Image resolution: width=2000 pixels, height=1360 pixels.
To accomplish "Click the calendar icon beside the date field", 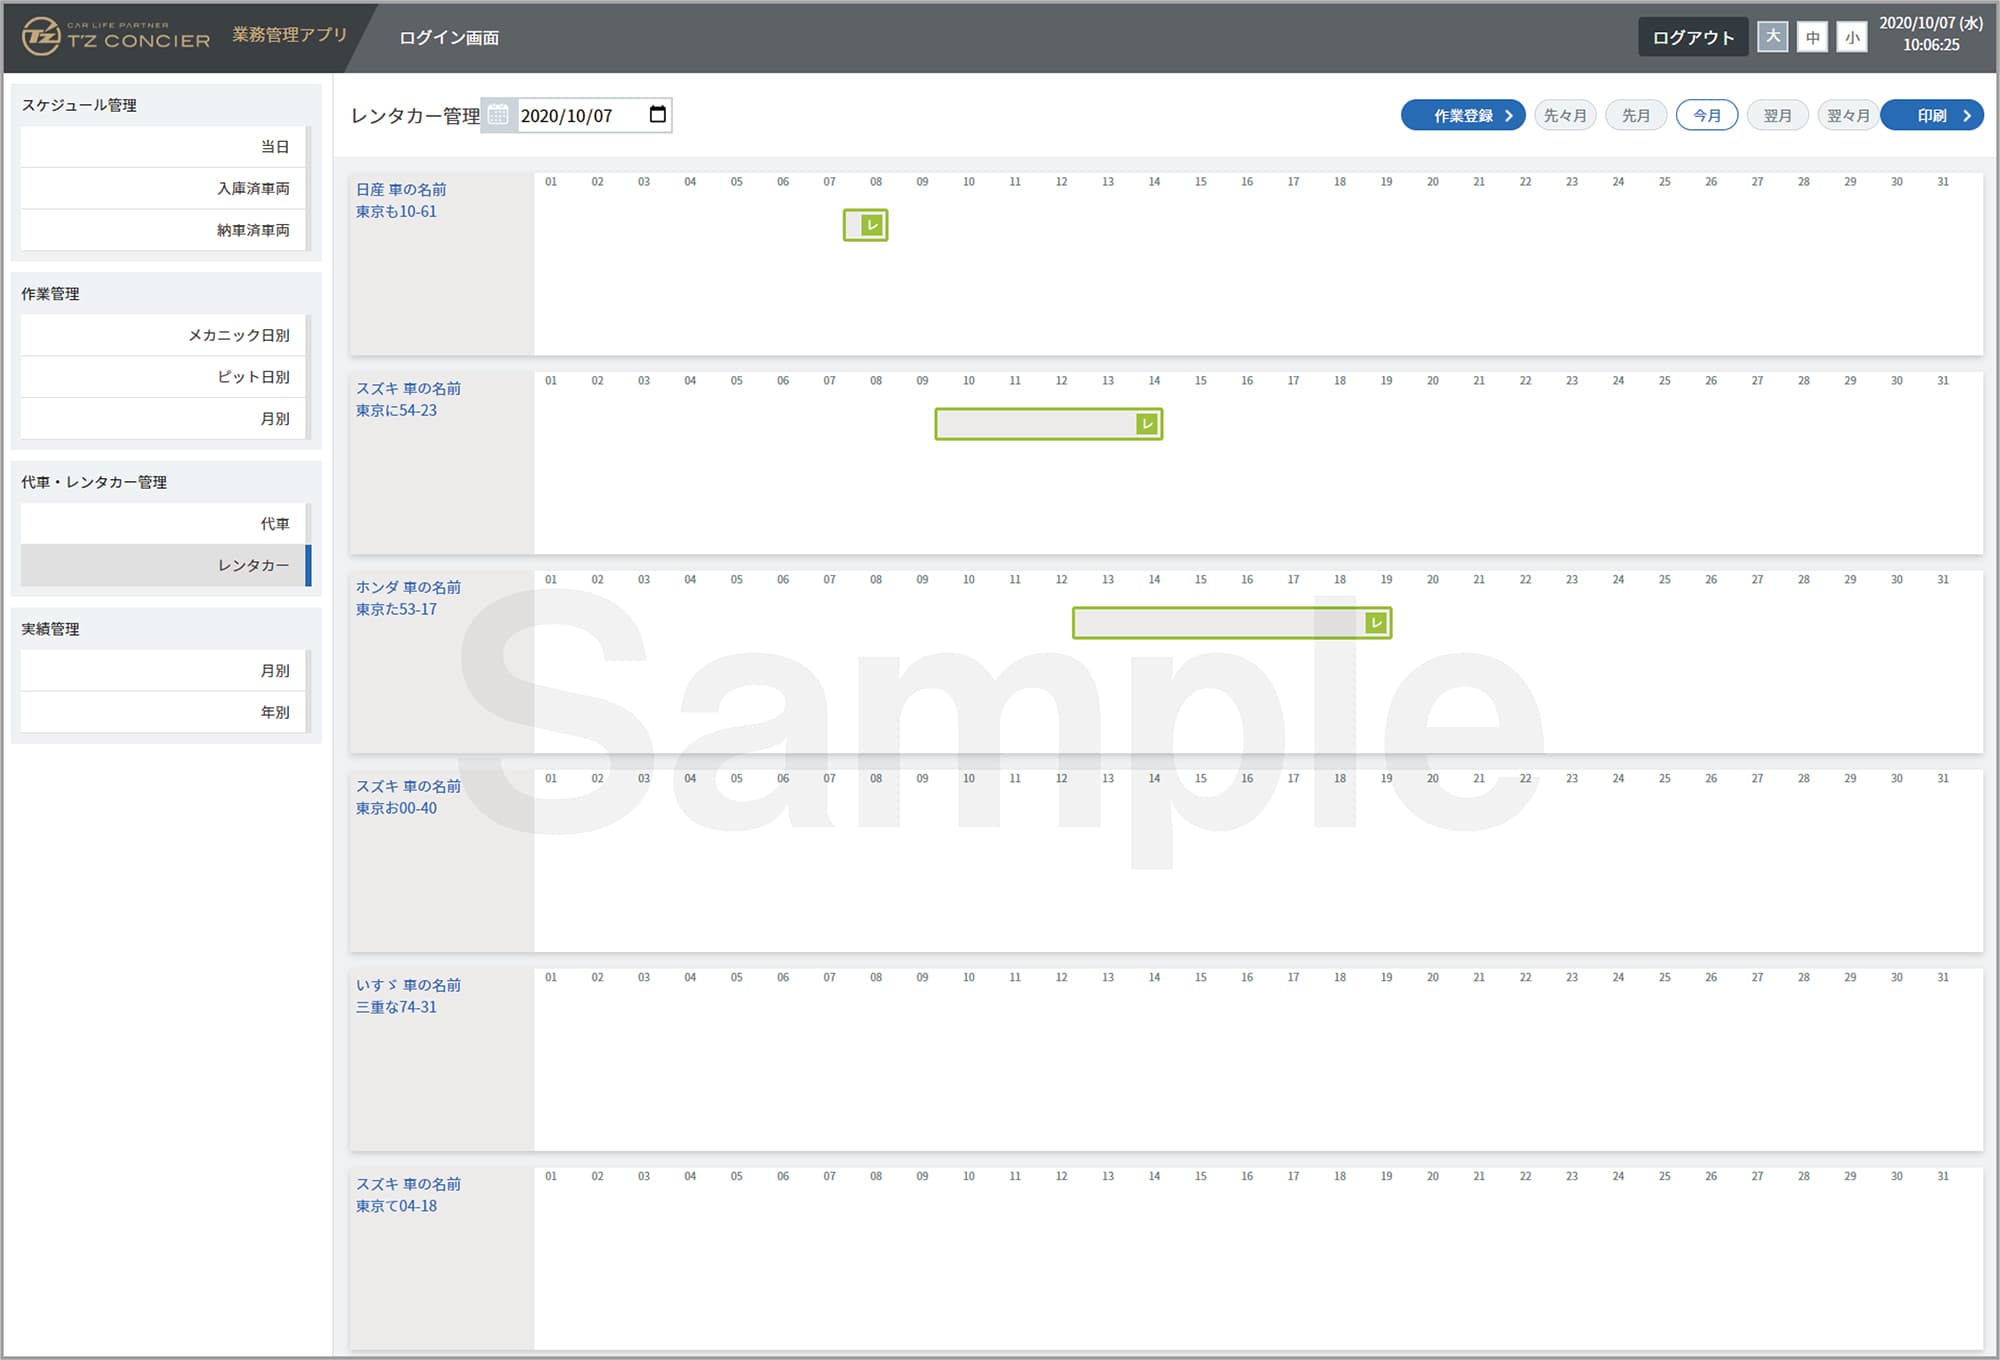I will [498, 115].
